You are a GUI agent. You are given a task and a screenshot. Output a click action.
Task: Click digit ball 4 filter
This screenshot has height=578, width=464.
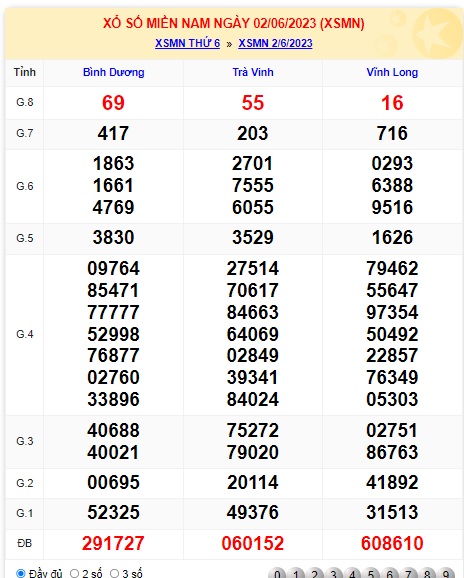(x=352, y=573)
